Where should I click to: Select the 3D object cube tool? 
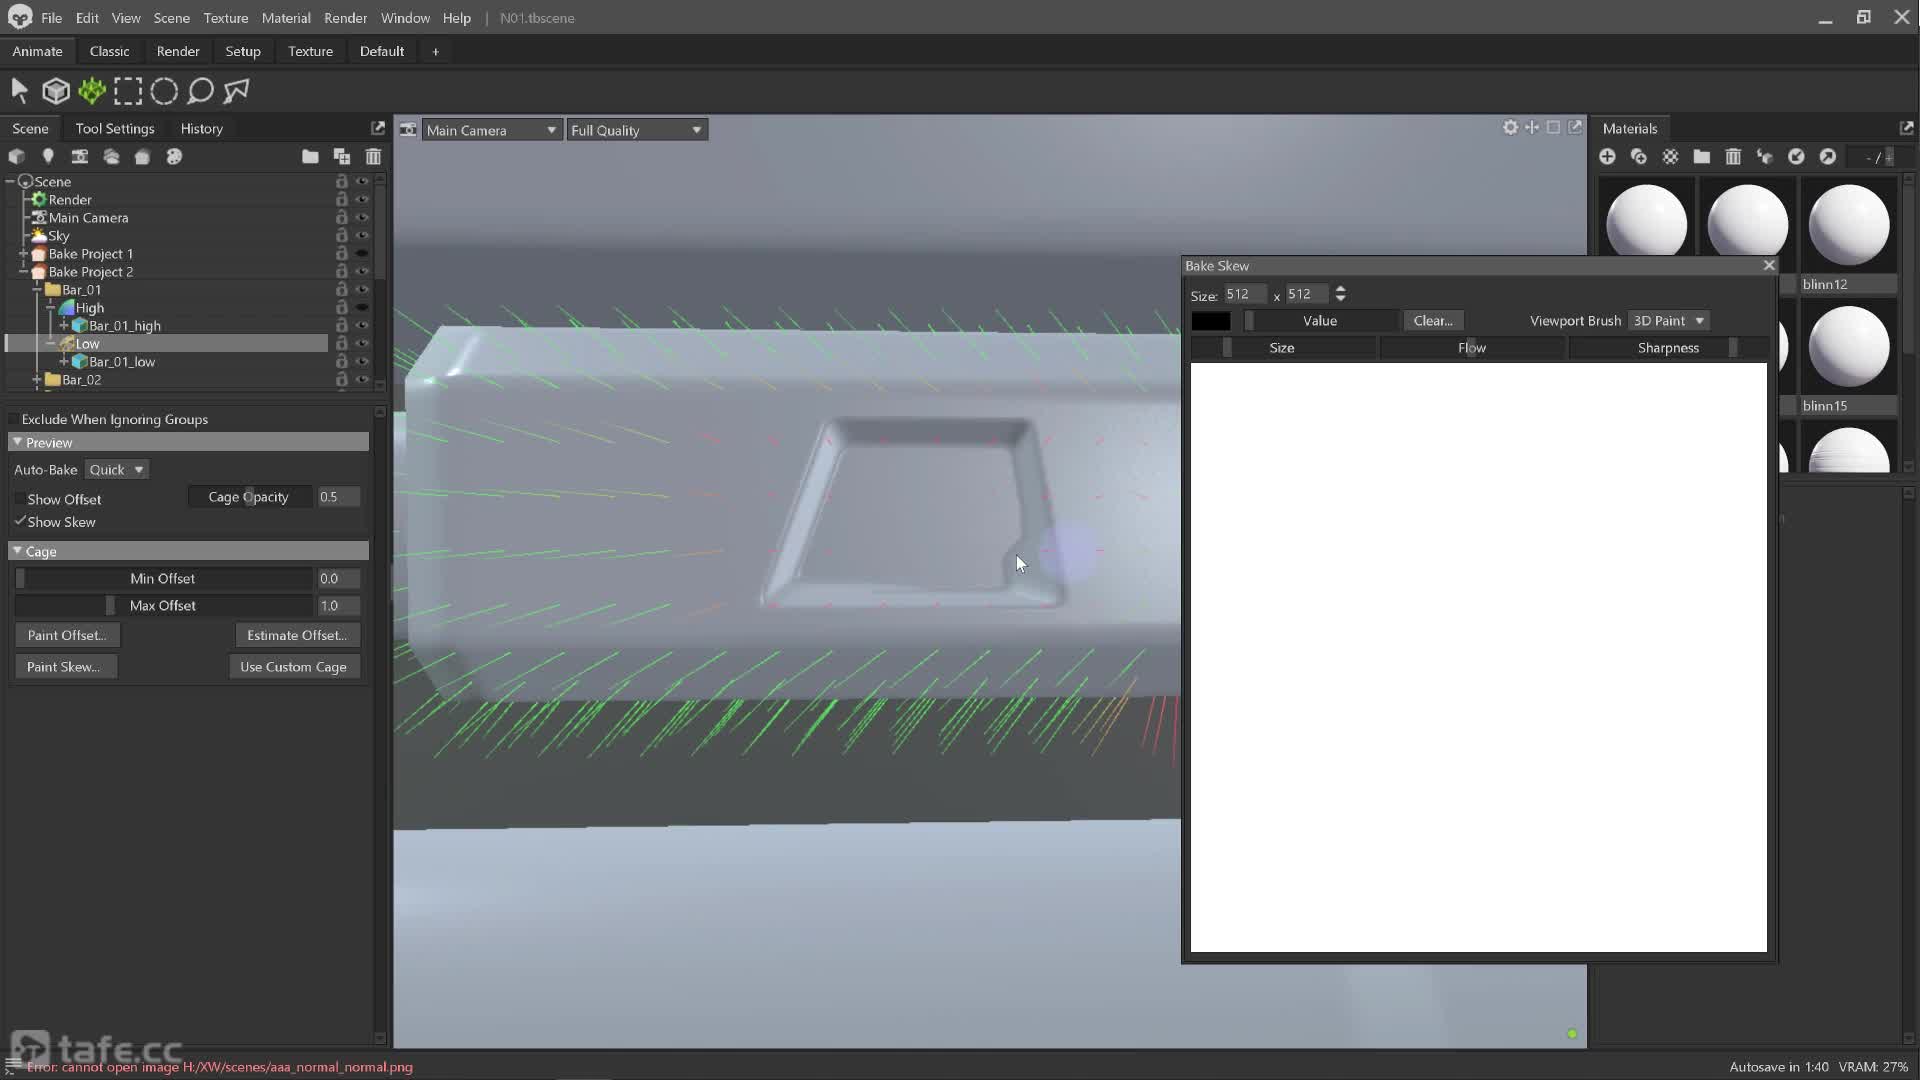(56, 91)
